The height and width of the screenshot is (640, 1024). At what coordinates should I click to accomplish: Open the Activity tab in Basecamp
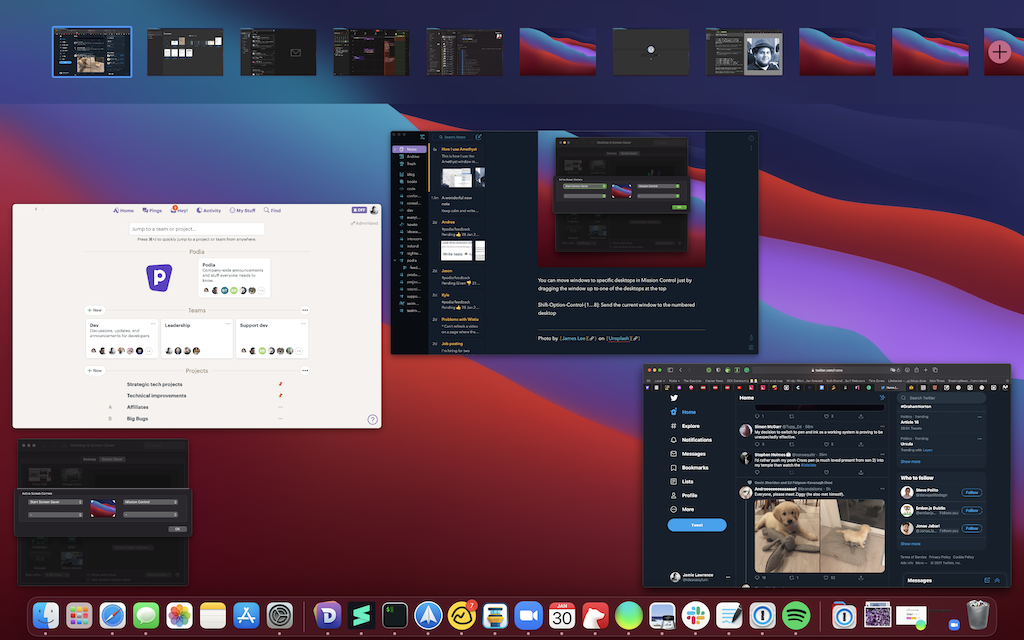(209, 210)
